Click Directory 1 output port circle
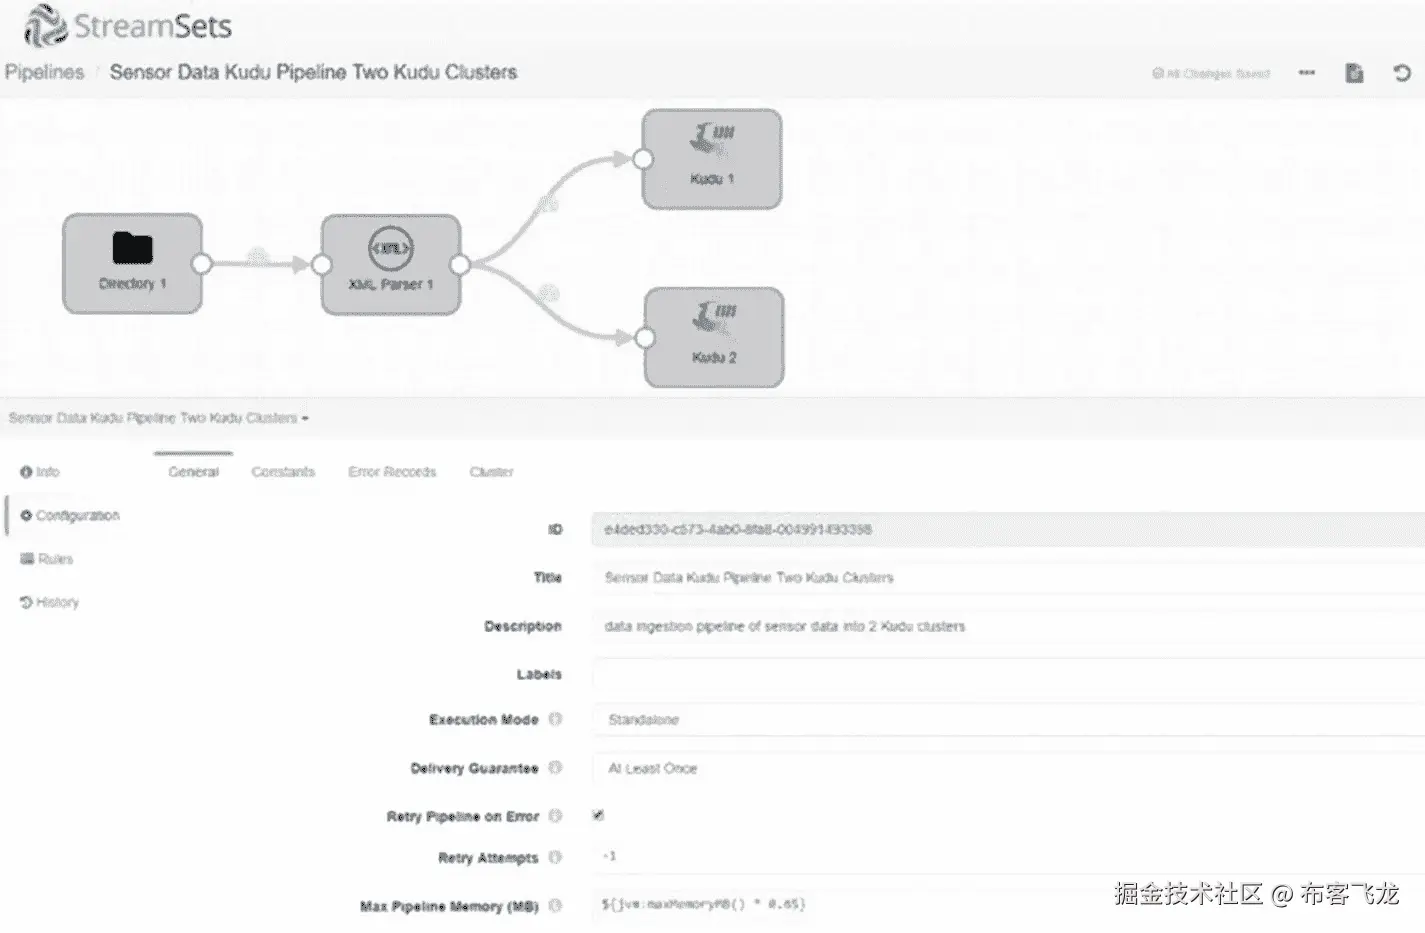The image size is (1425, 933). pyautogui.click(x=202, y=264)
